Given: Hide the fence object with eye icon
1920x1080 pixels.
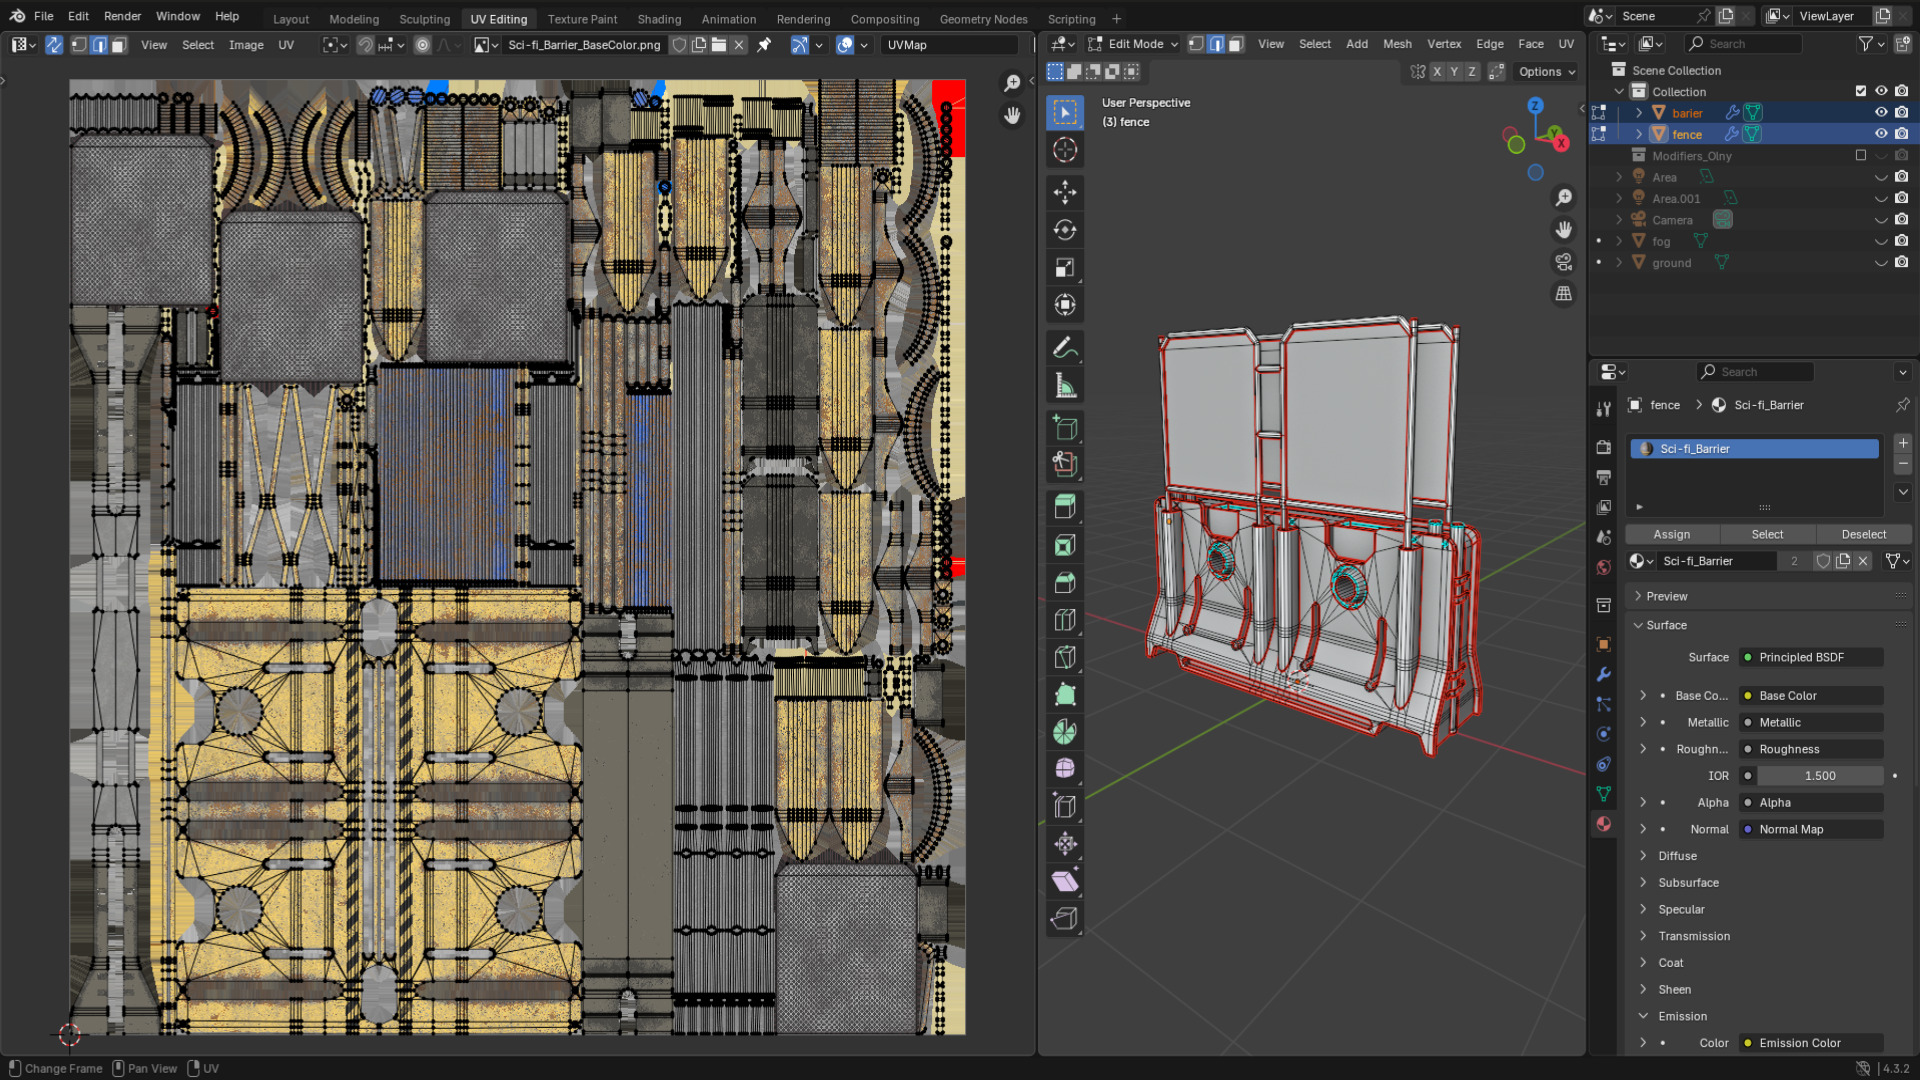Looking at the screenshot, I should pyautogui.click(x=1881, y=134).
